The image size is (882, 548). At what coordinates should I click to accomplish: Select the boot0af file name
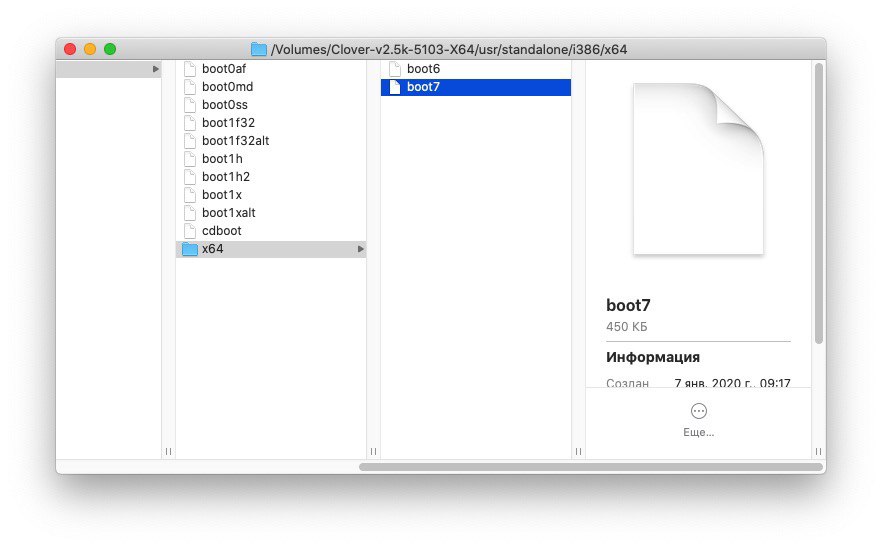click(224, 69)
